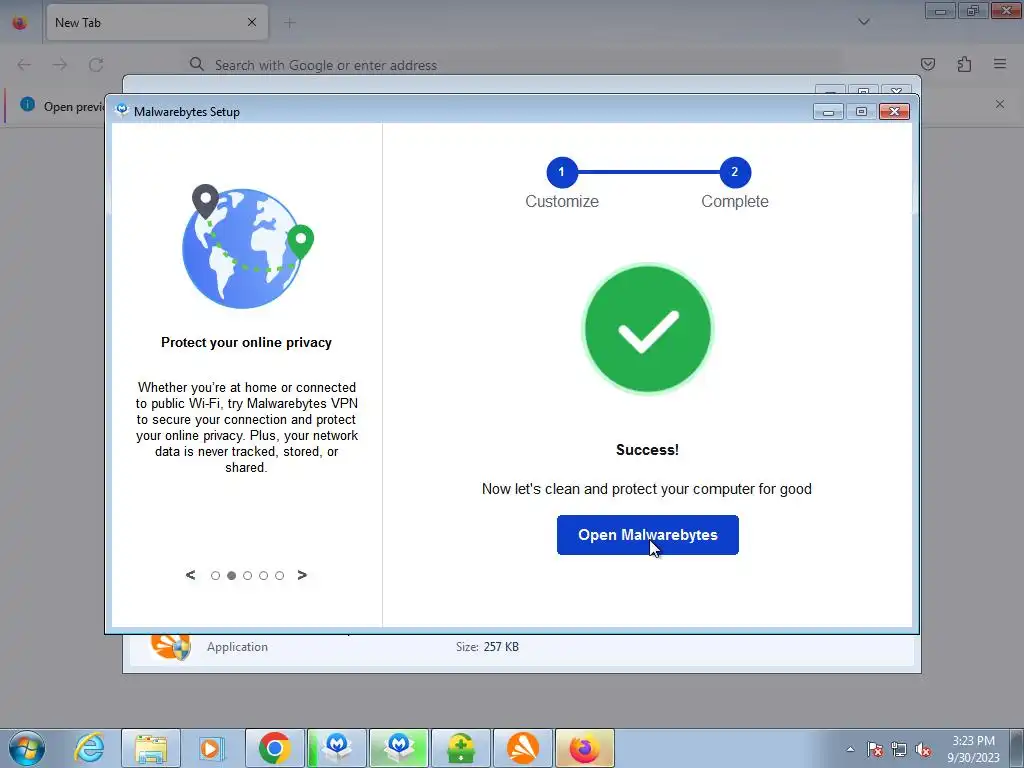
Task: Click Firefox back arrow
Action: pyautogui.click(x=24, y=65)
